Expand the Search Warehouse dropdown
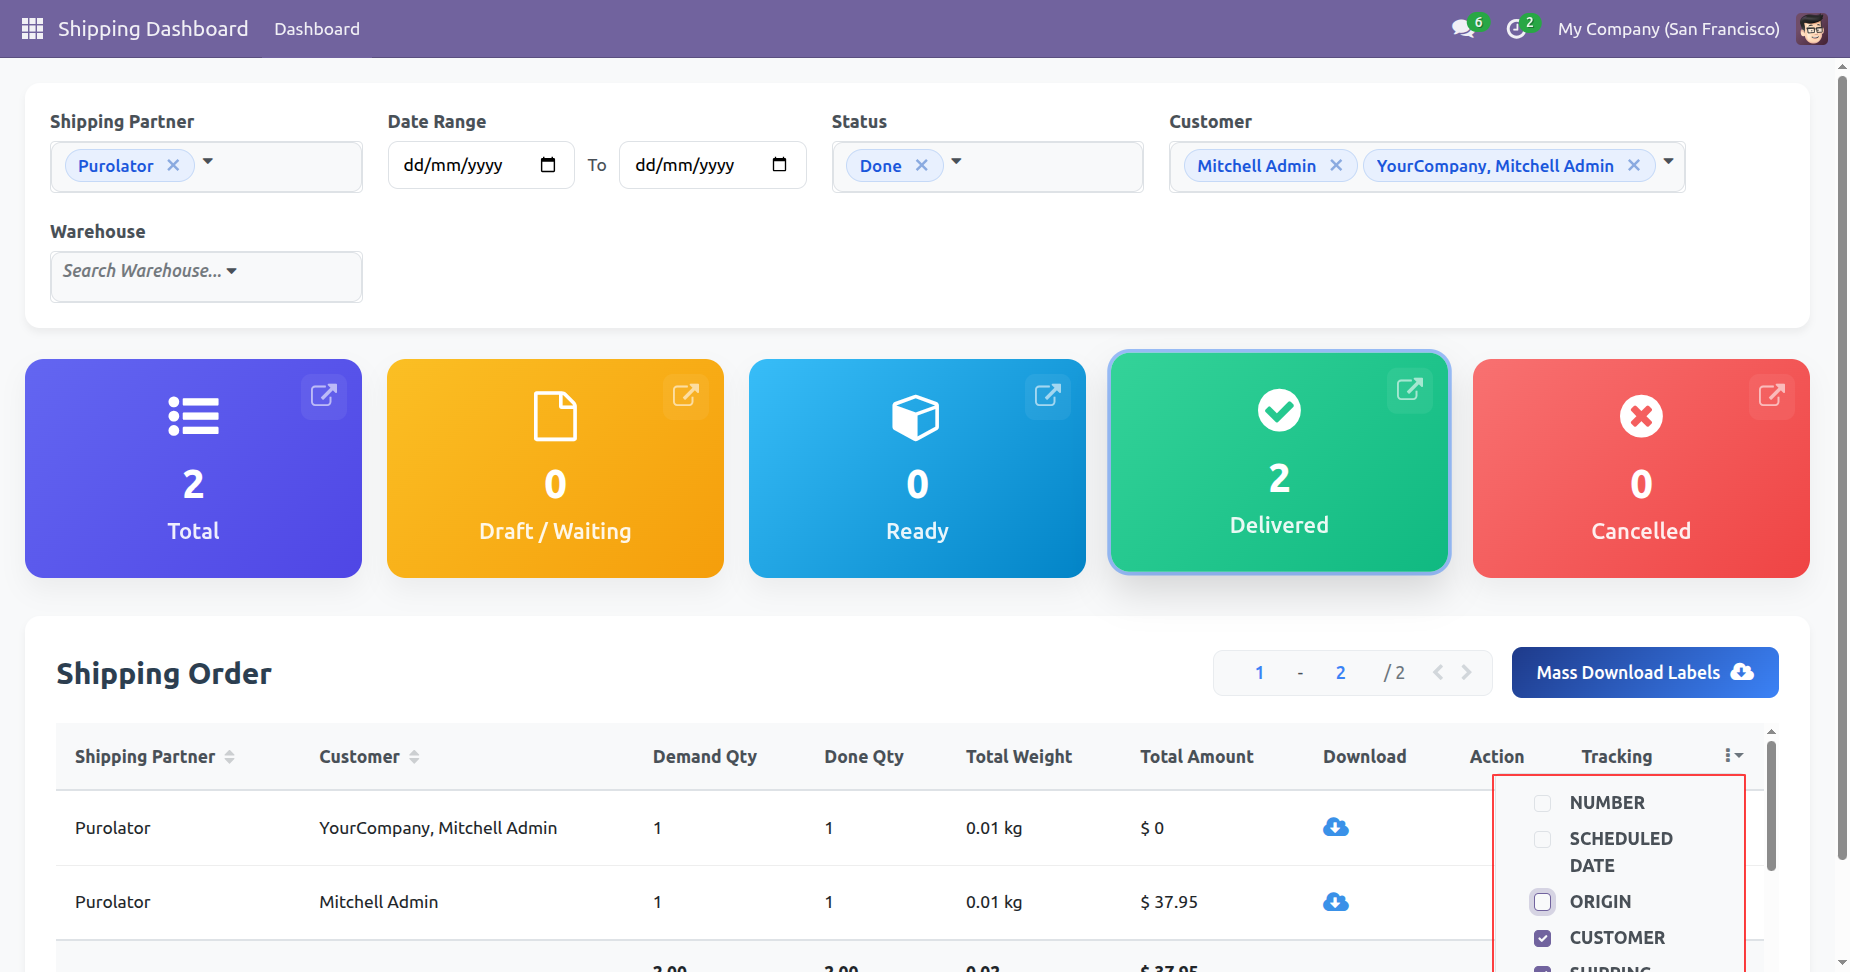1850x972 pixels. 232,271
